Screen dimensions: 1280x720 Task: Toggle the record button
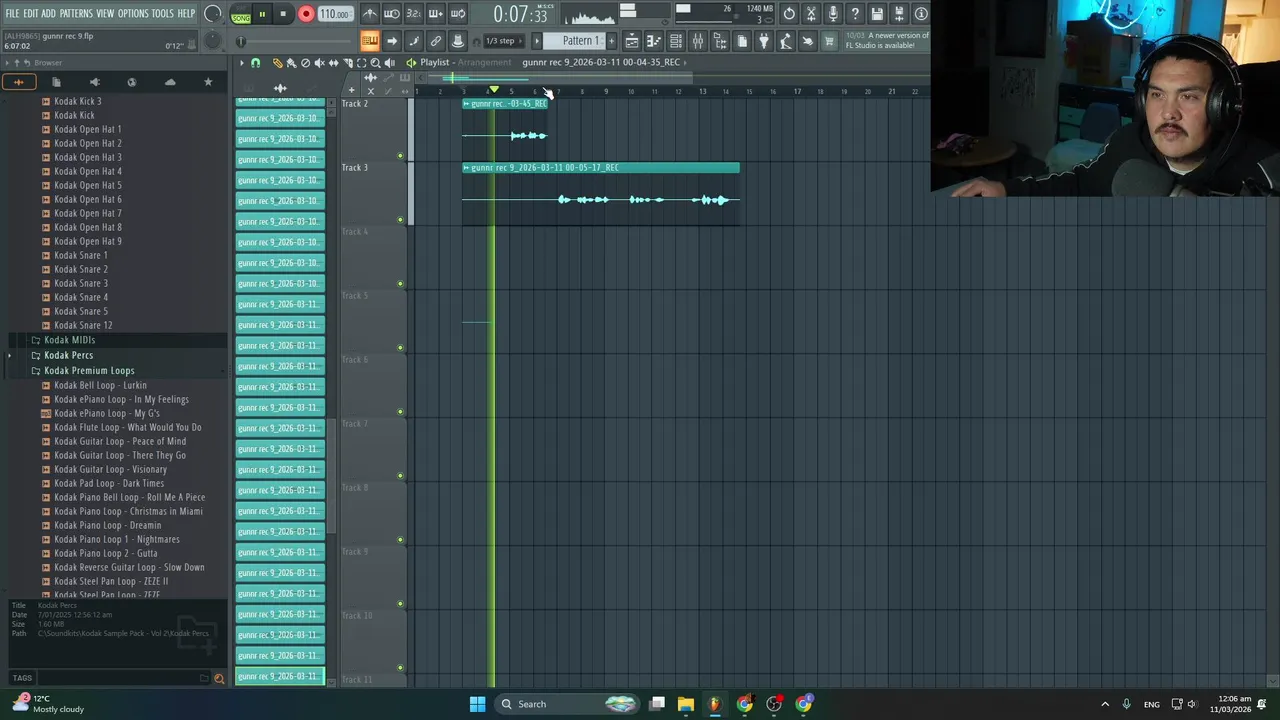(x=306, y=14)
